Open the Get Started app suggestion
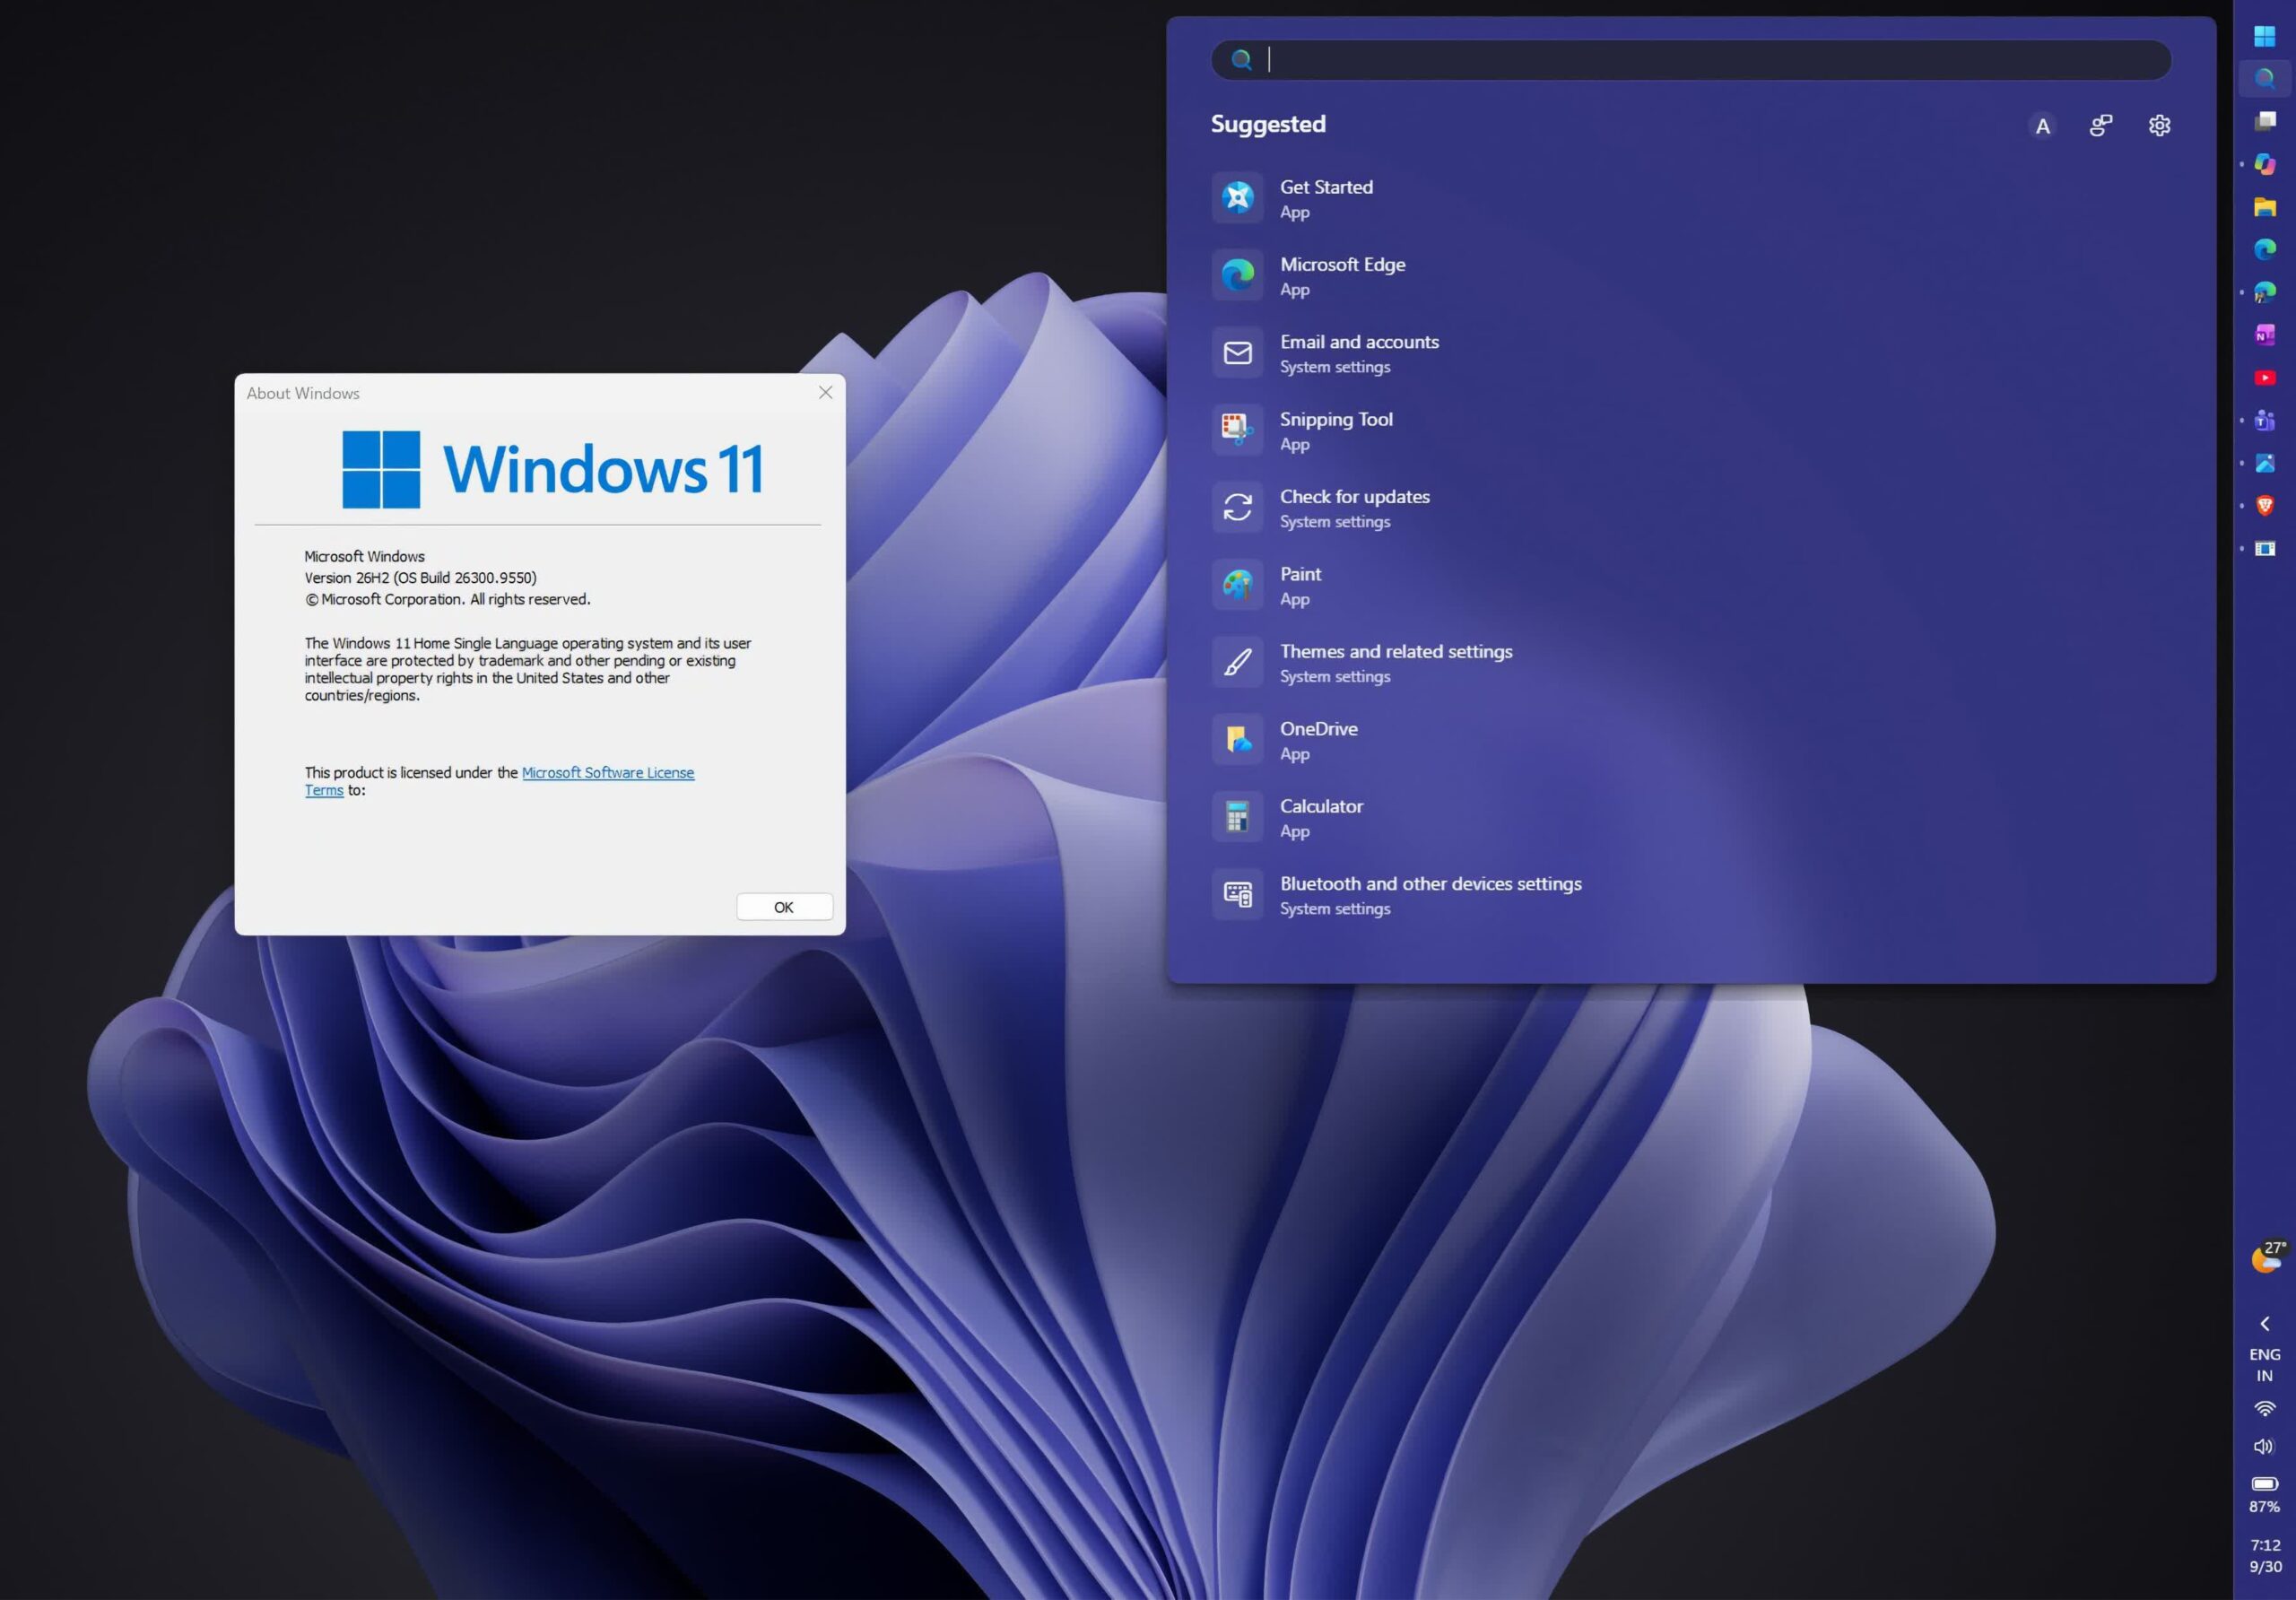The width and height of the screenshot is (2296, 1600). tap(1690, 198)
